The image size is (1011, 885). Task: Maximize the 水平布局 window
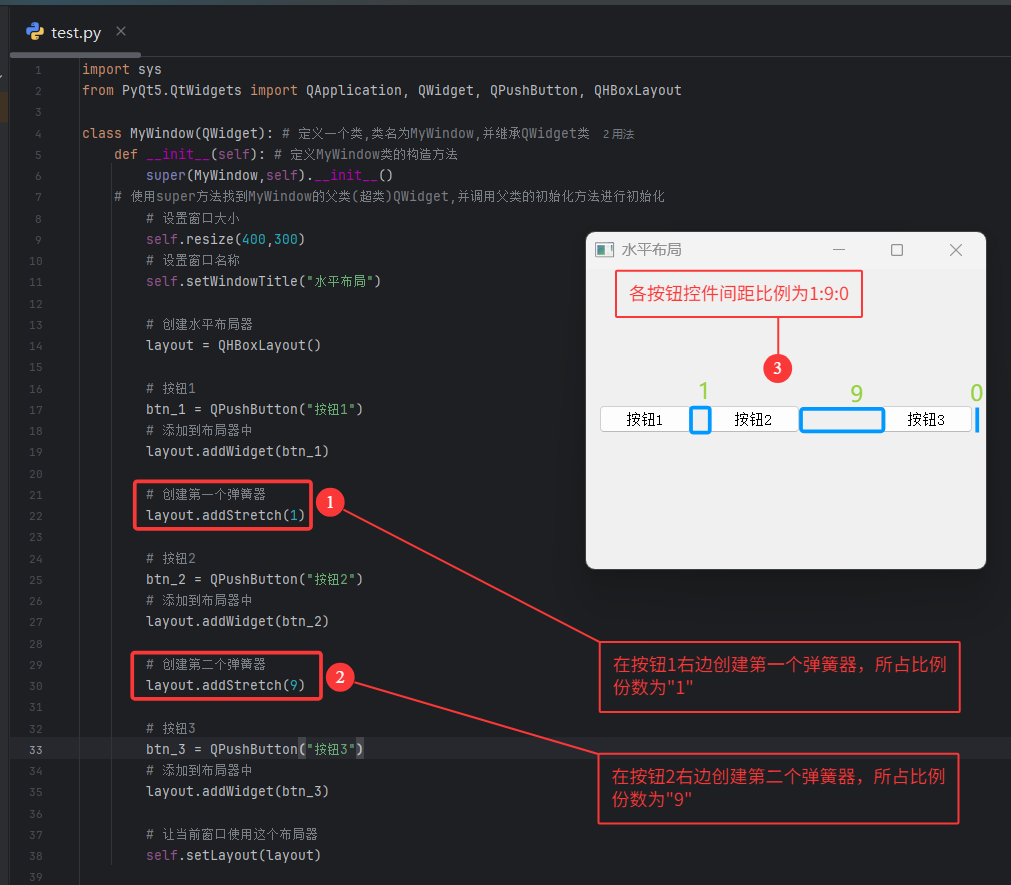click(x=897, y=249)
